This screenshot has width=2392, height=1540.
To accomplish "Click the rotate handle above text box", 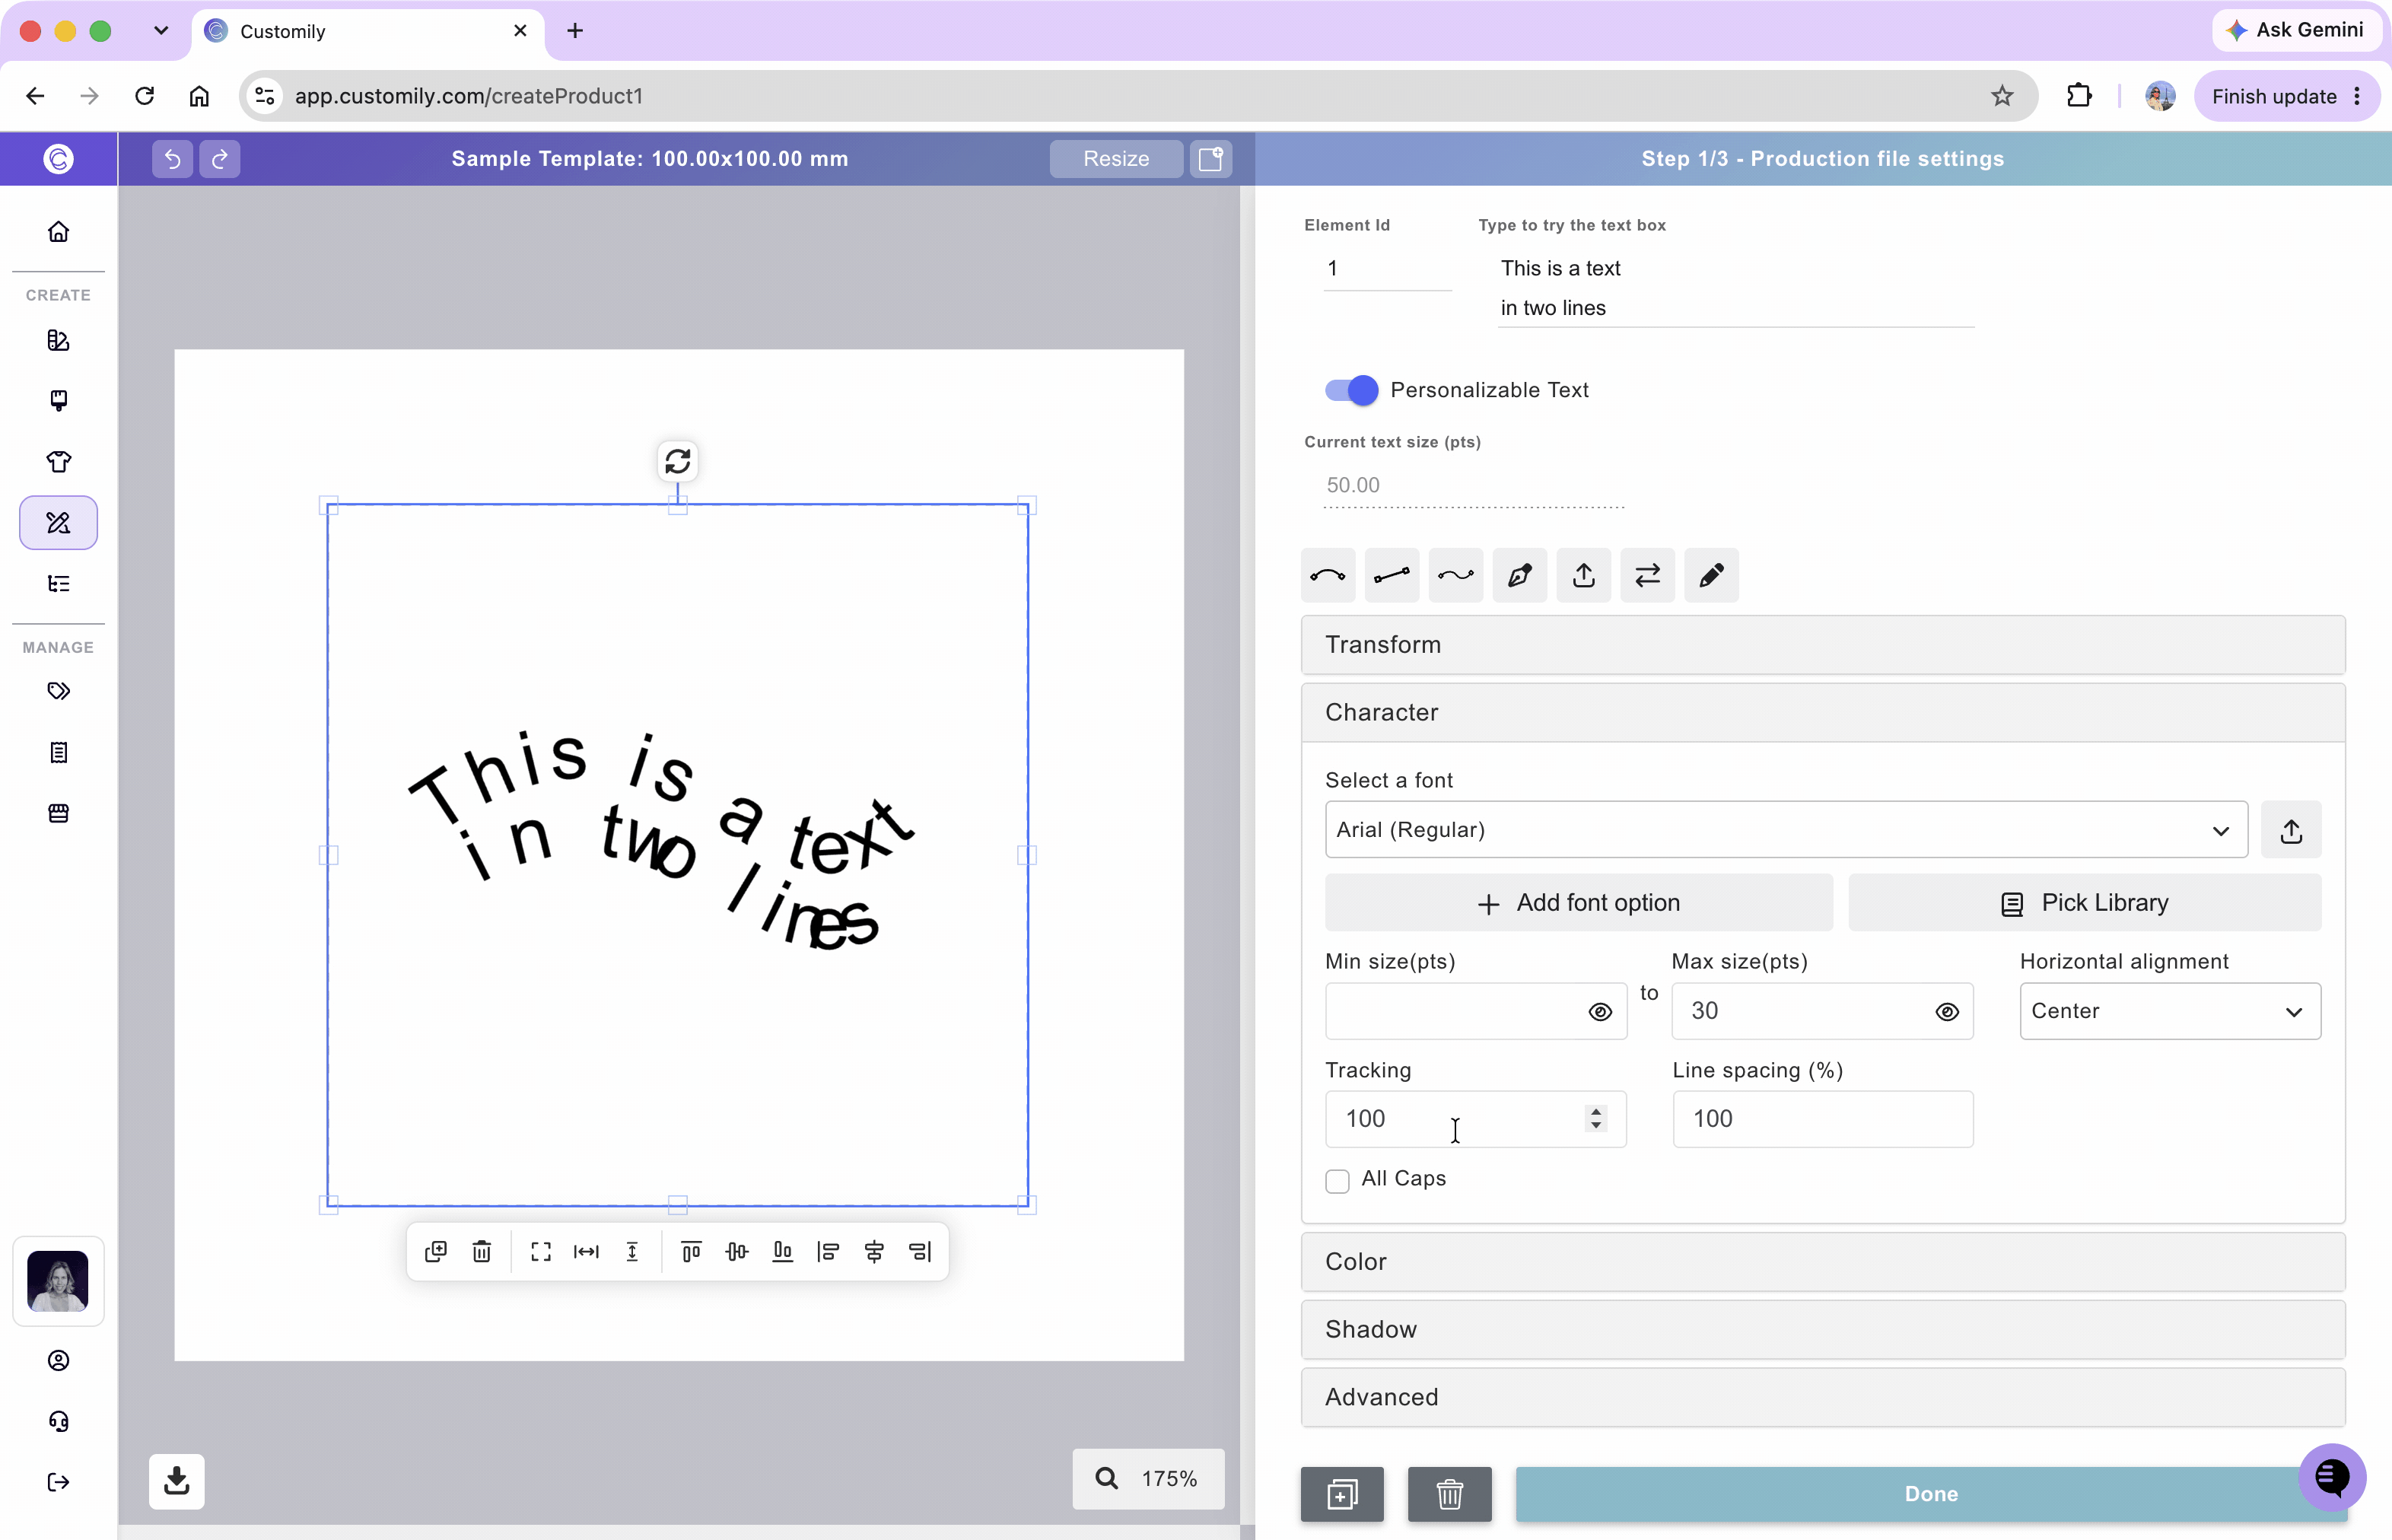I will click(678, 461).
